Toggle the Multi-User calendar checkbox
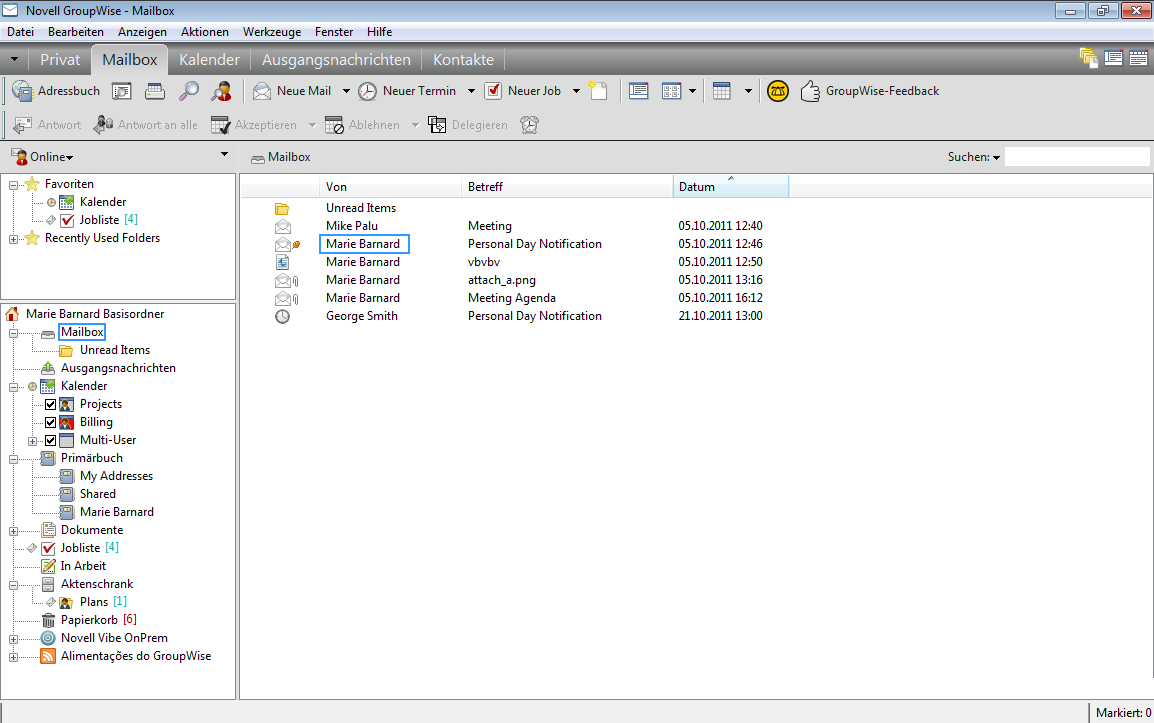 click(x=51, y=440)
